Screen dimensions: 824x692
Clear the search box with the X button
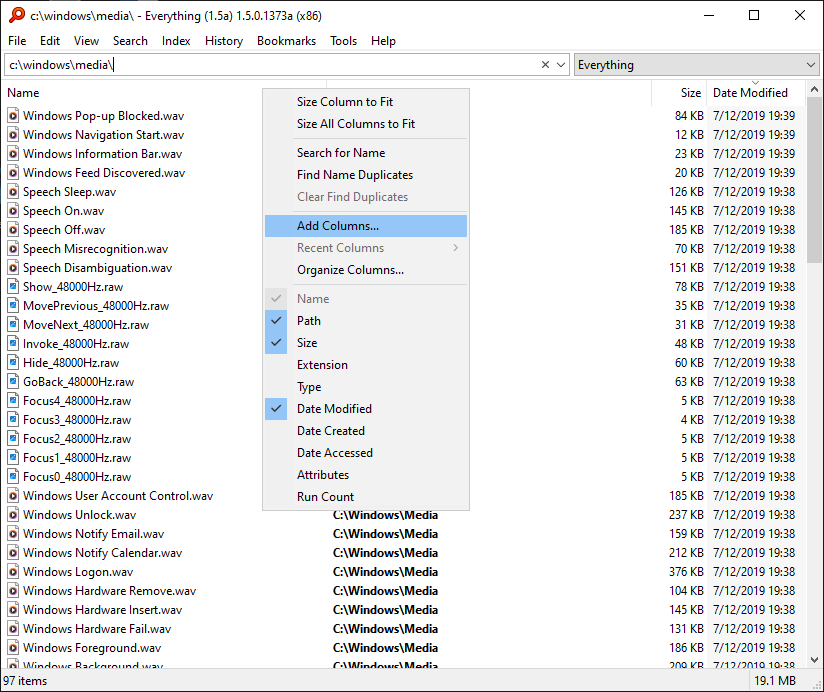click(x=545, y=65)
